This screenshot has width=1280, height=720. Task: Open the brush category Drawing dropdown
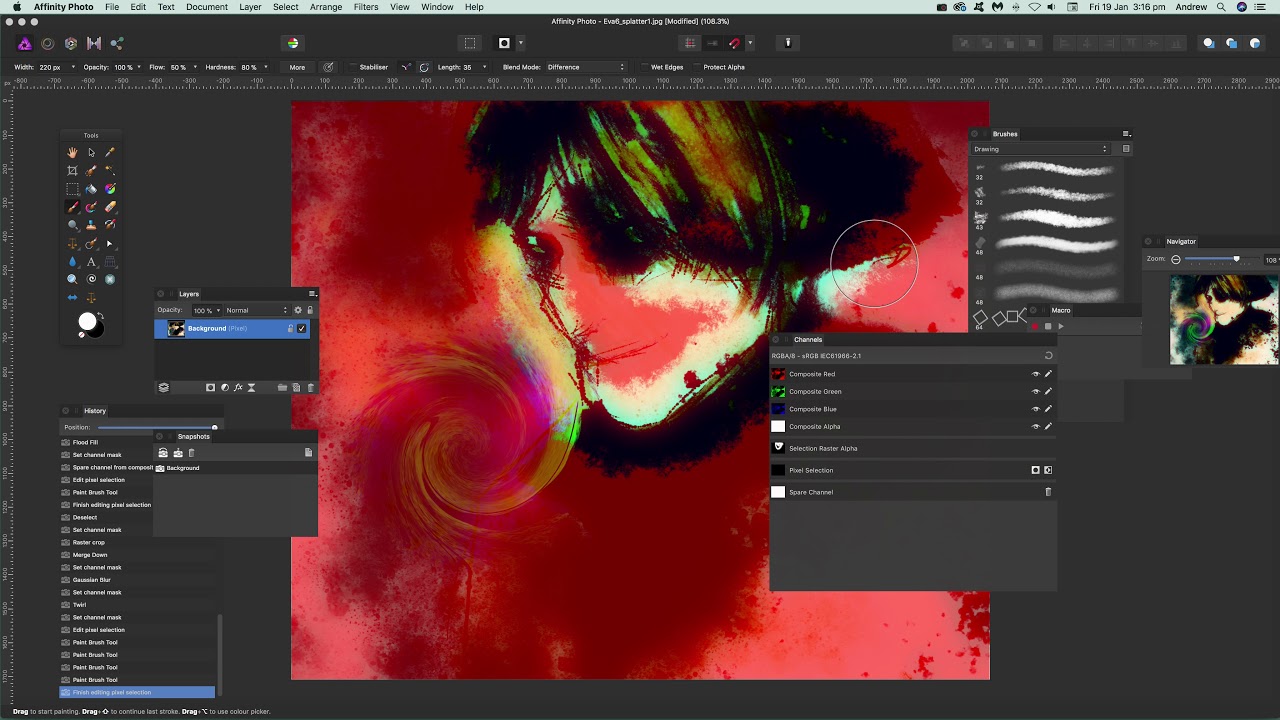click(1041, 149)
